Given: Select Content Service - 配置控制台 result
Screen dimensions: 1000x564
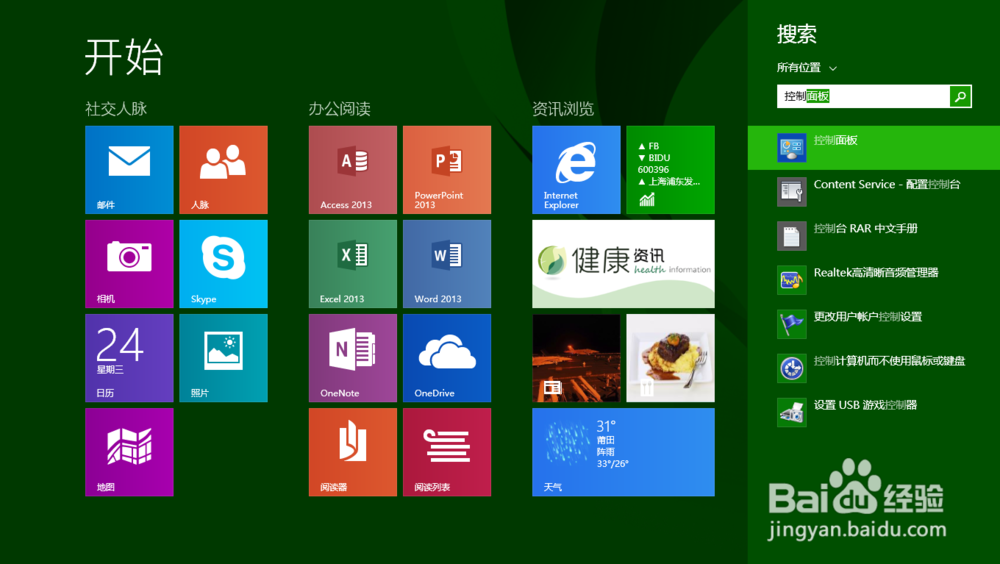Looking at the screenshot, I should (874, 191).
